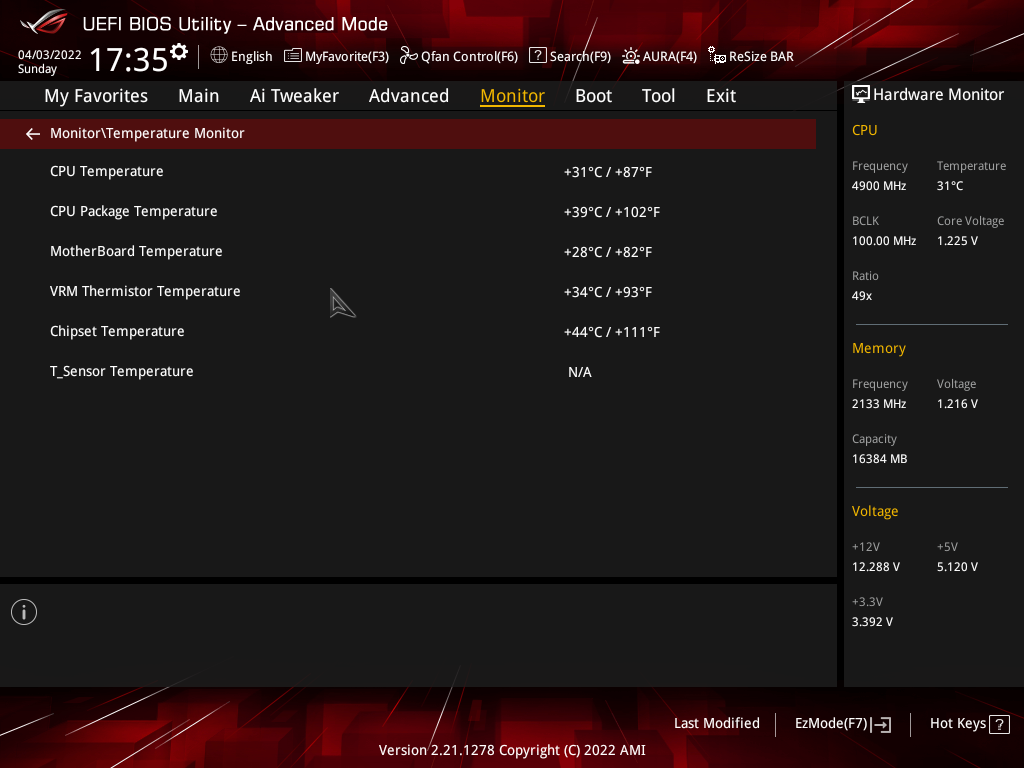Viewport: 1024px width, 768px height.
Task: Click Last Modified button
Action: point(717,724)
